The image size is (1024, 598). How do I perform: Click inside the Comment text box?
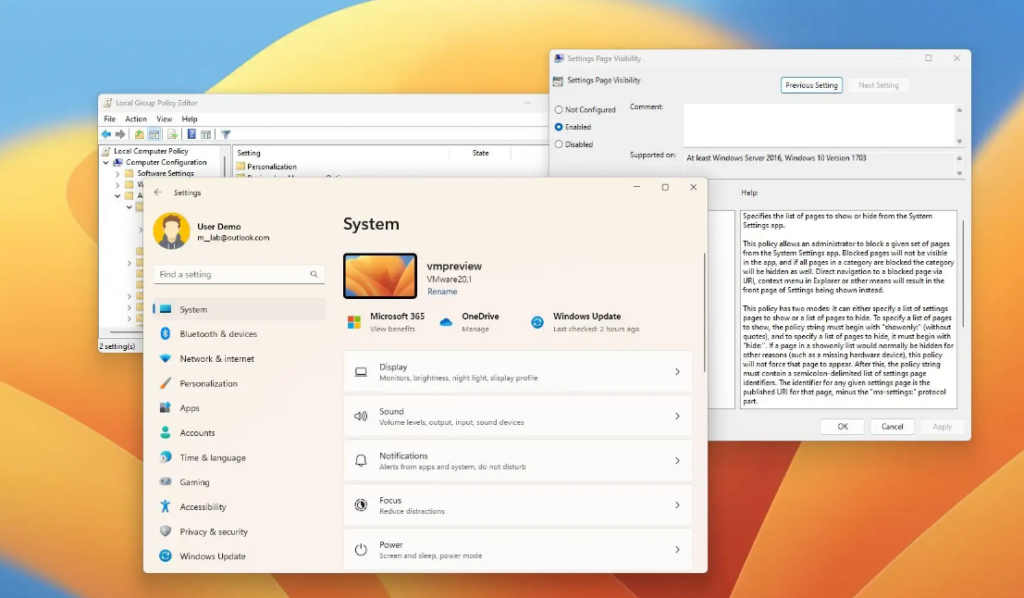819,125
